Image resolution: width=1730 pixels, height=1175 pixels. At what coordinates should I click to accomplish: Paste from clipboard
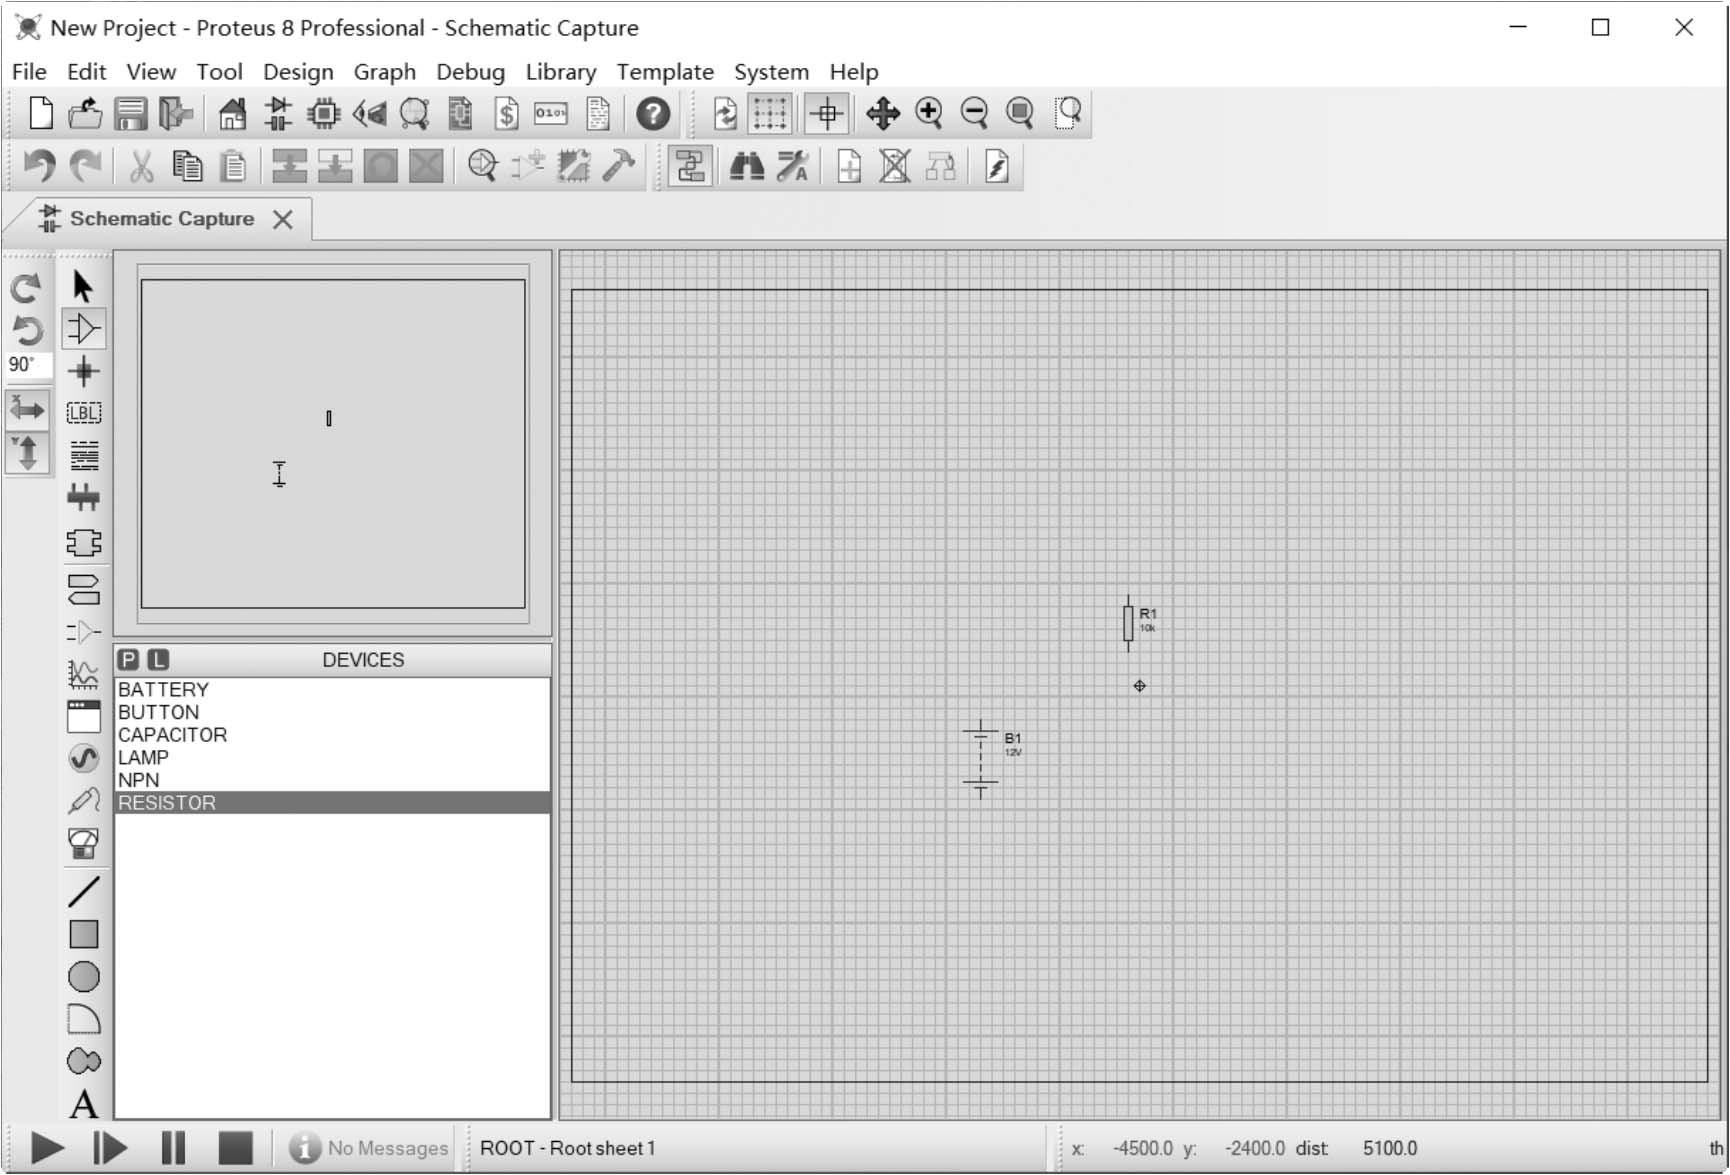coord(233,166)
